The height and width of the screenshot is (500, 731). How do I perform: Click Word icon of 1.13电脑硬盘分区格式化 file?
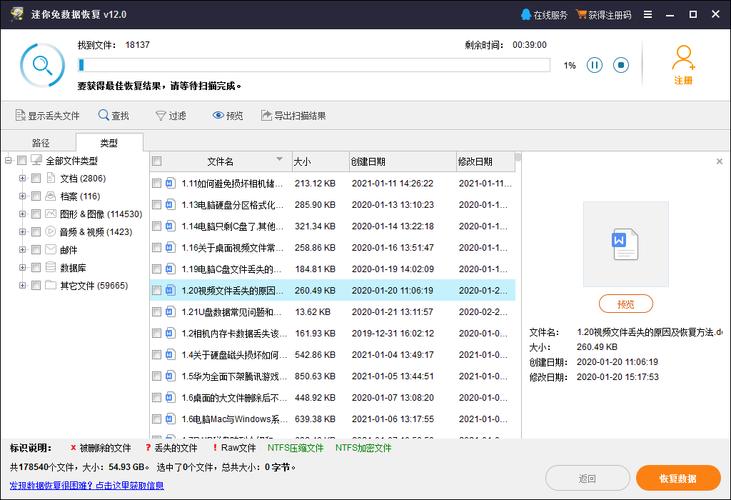pyautogui.click(x=171, y=205)
